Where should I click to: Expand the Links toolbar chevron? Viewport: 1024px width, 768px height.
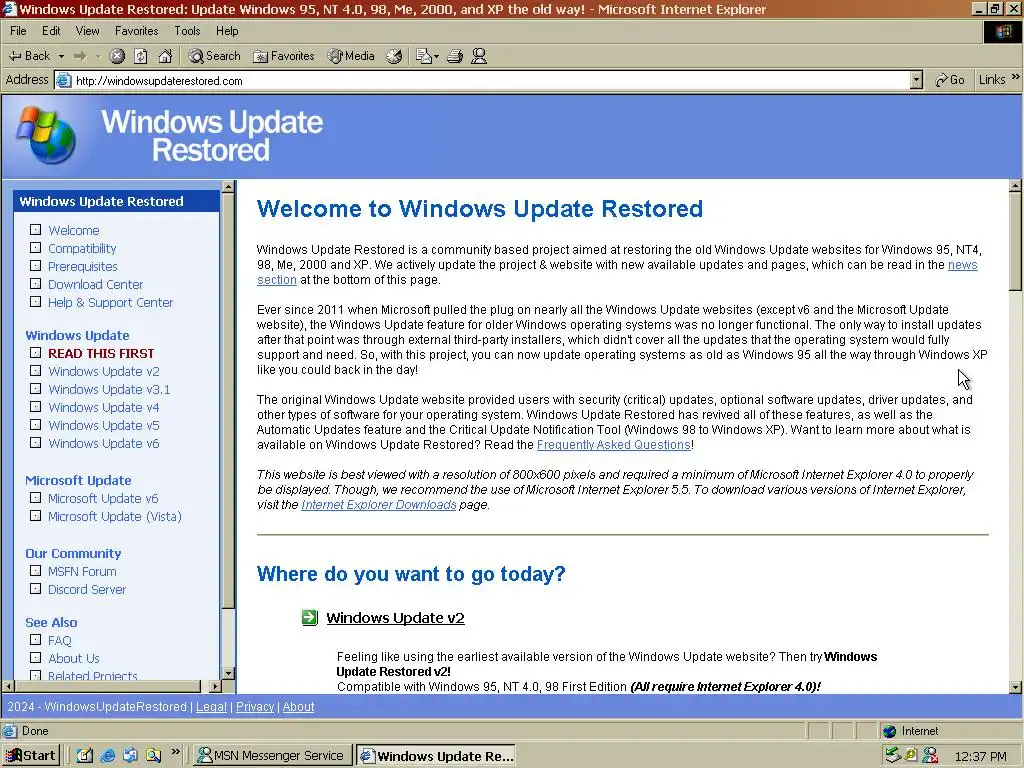pyautogui.click(x=1016, y=77)
